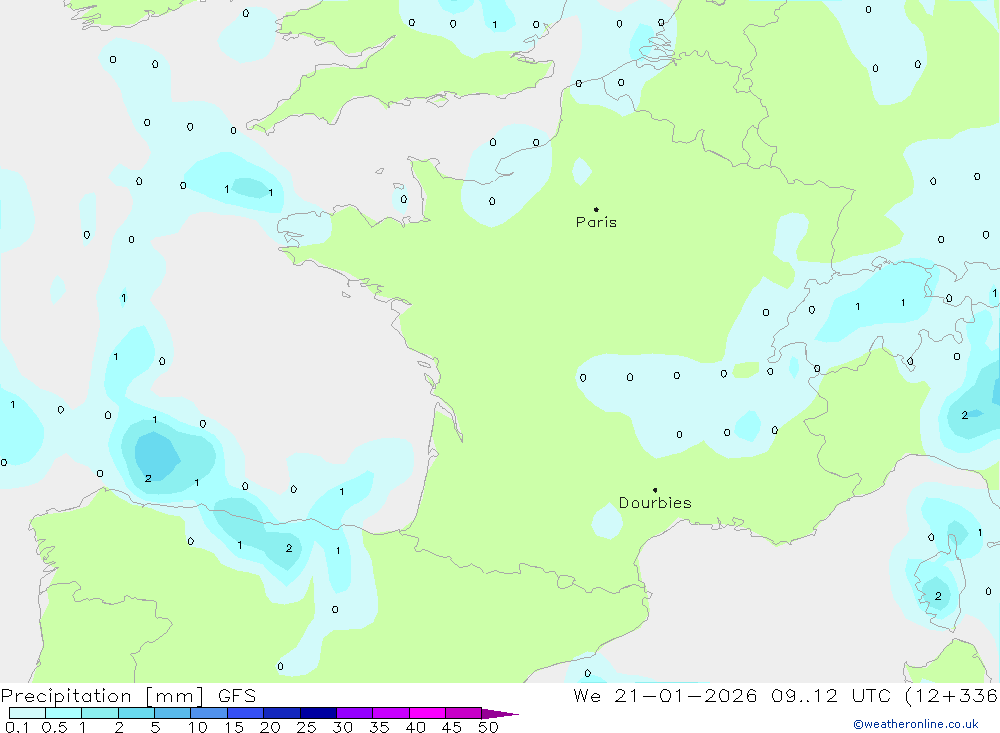The width and height of the screenshot is (1000, 733).
Task: Pick the 1–2 mm legend color swatch
Action: pyautogui.click(x=100, y=713)
